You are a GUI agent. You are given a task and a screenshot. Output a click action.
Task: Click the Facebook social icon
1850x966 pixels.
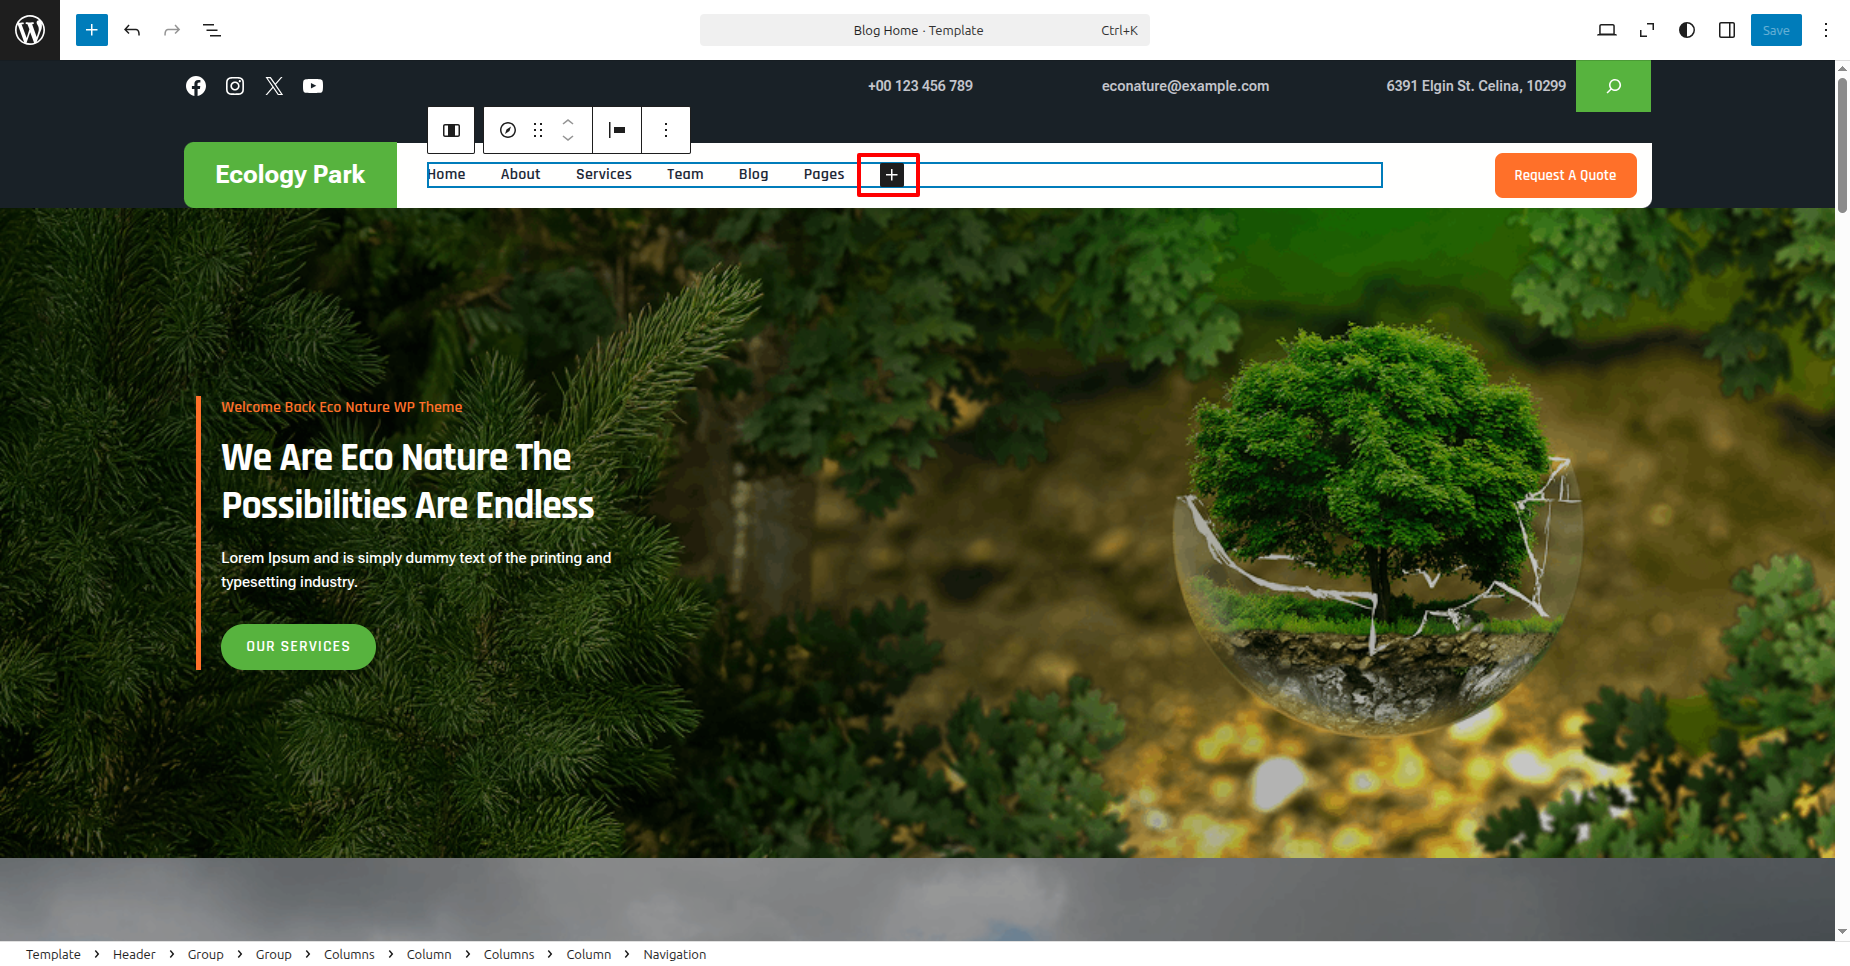[x=196, y=86]
